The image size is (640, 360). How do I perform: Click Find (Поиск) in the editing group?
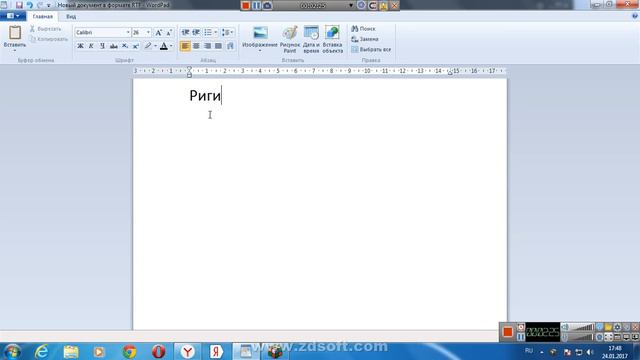363,29
